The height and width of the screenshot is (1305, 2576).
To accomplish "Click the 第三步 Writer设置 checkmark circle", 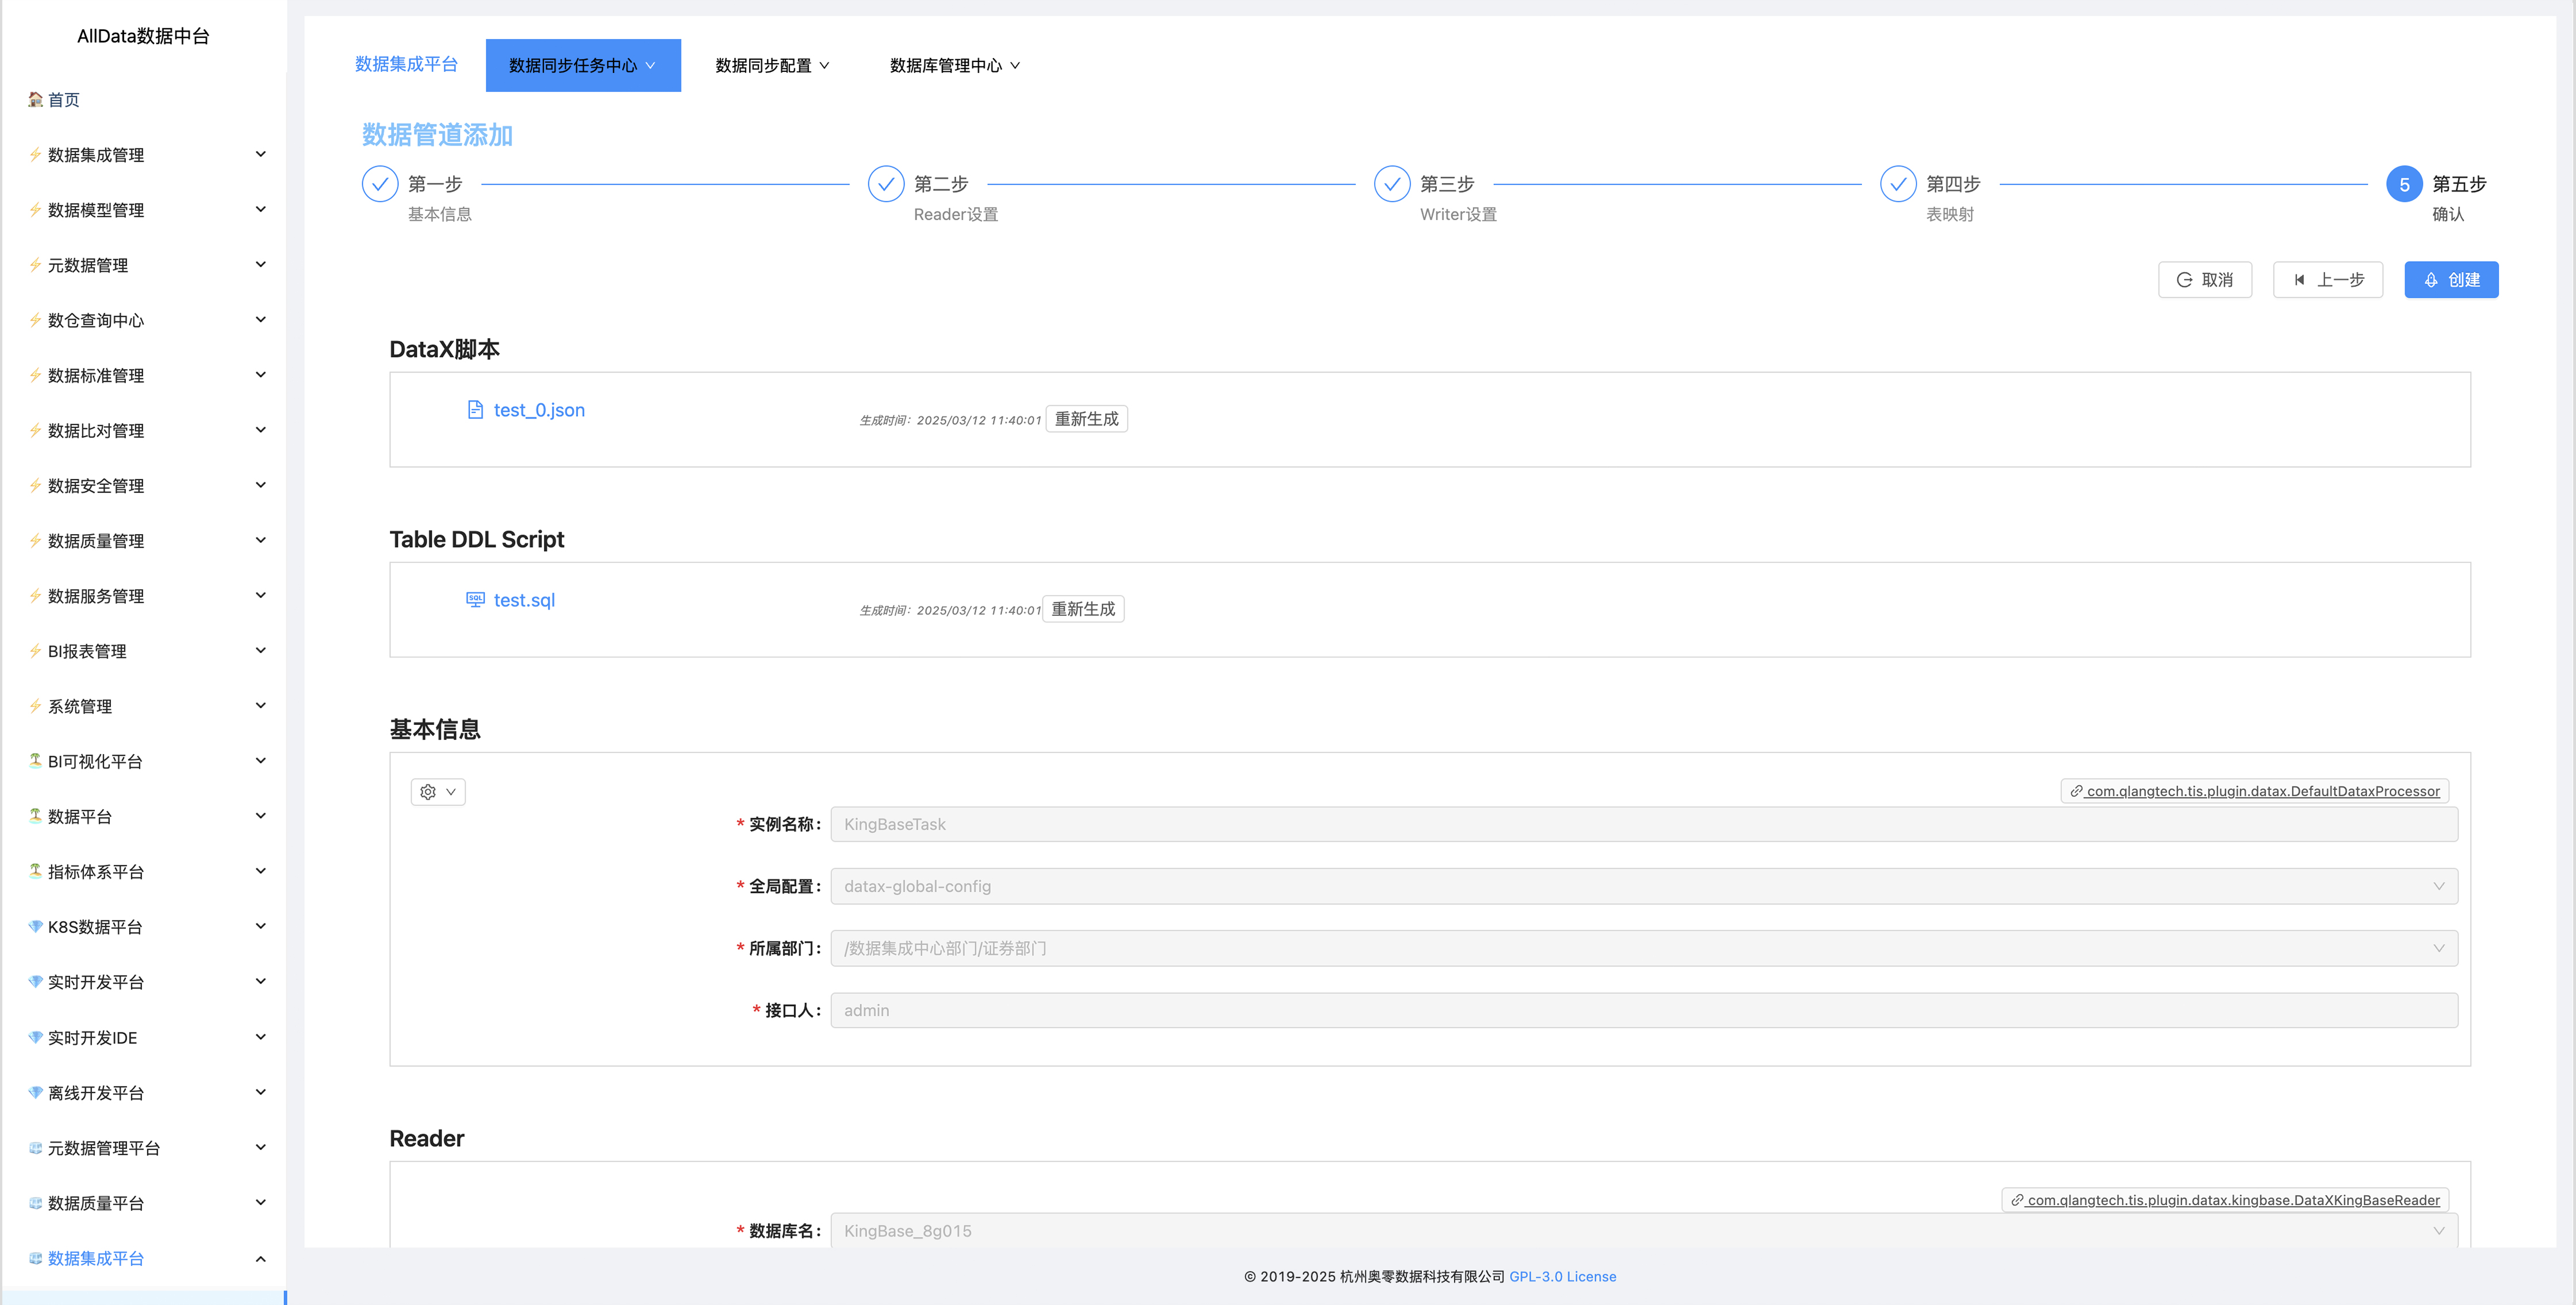I will (1391, 184).
